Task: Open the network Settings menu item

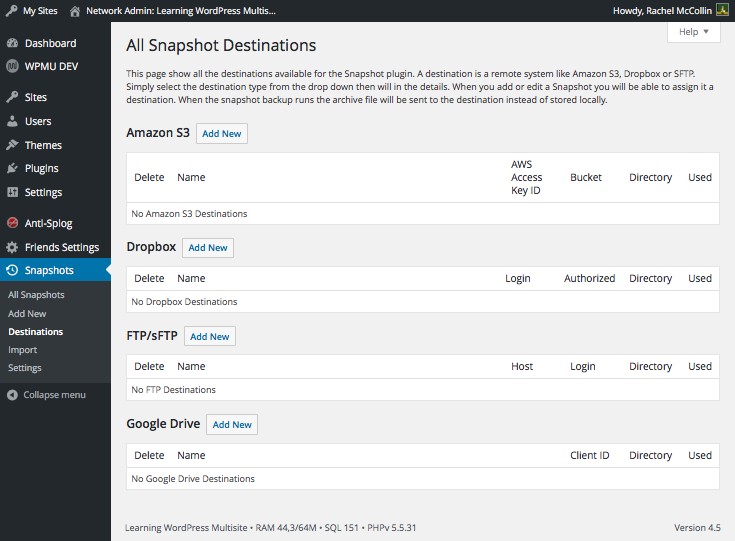Action: tap(55, 192)
